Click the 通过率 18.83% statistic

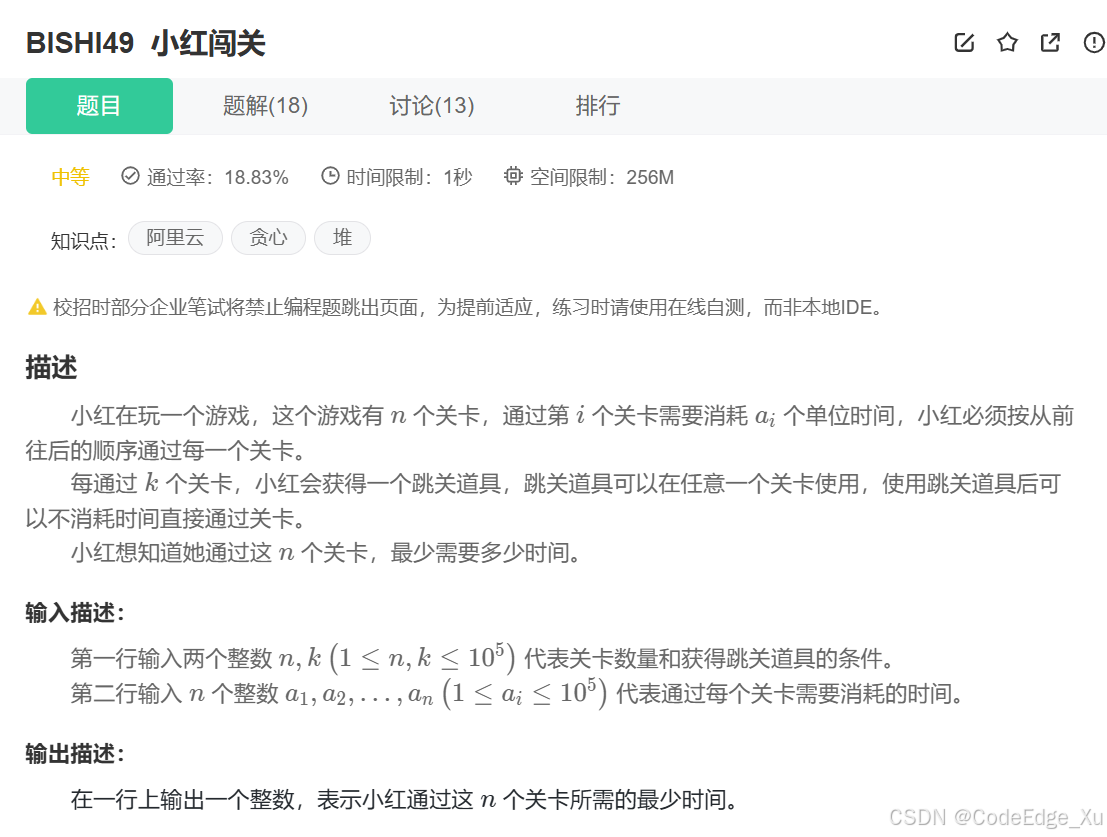point(218,176)
